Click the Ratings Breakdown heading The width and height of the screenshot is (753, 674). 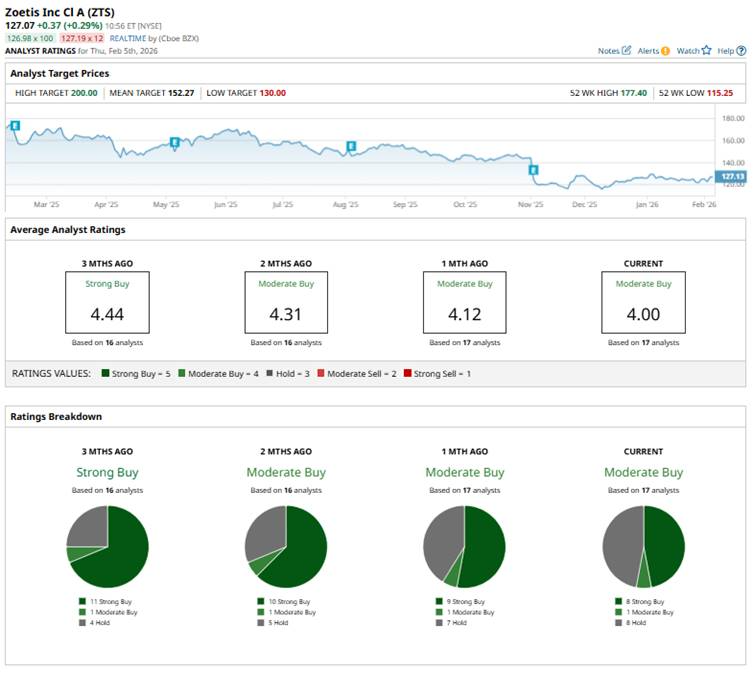(56, 417)
